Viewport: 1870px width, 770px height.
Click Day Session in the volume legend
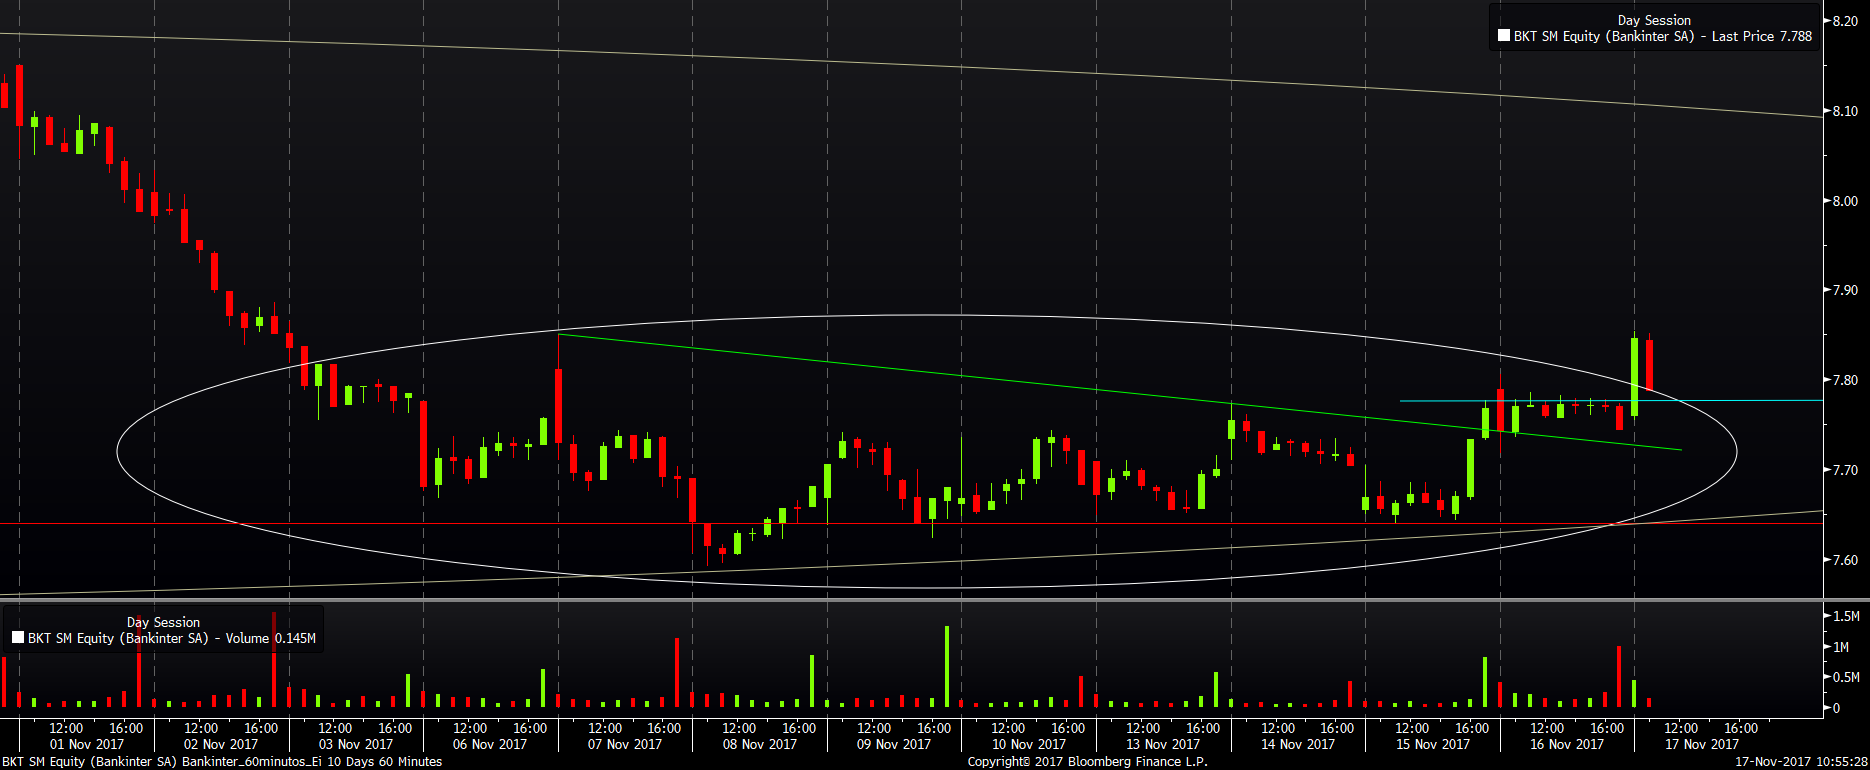163,622
